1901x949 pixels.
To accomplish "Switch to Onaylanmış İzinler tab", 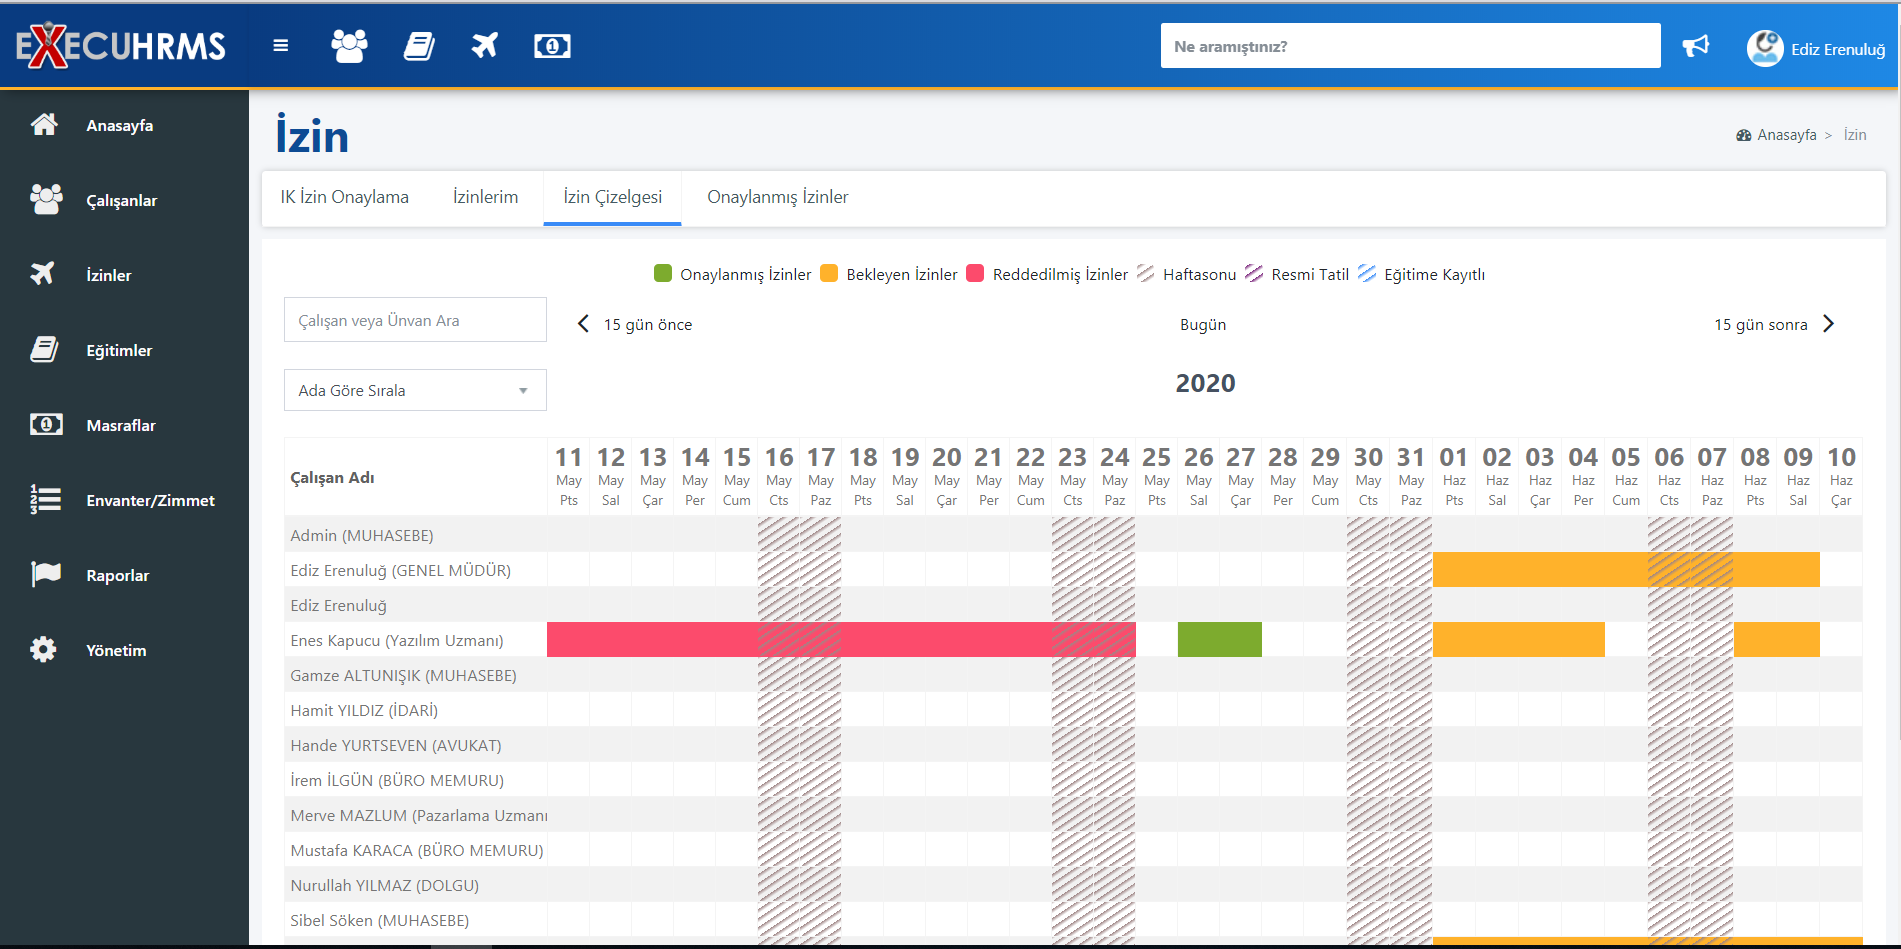I will point(777,197).
